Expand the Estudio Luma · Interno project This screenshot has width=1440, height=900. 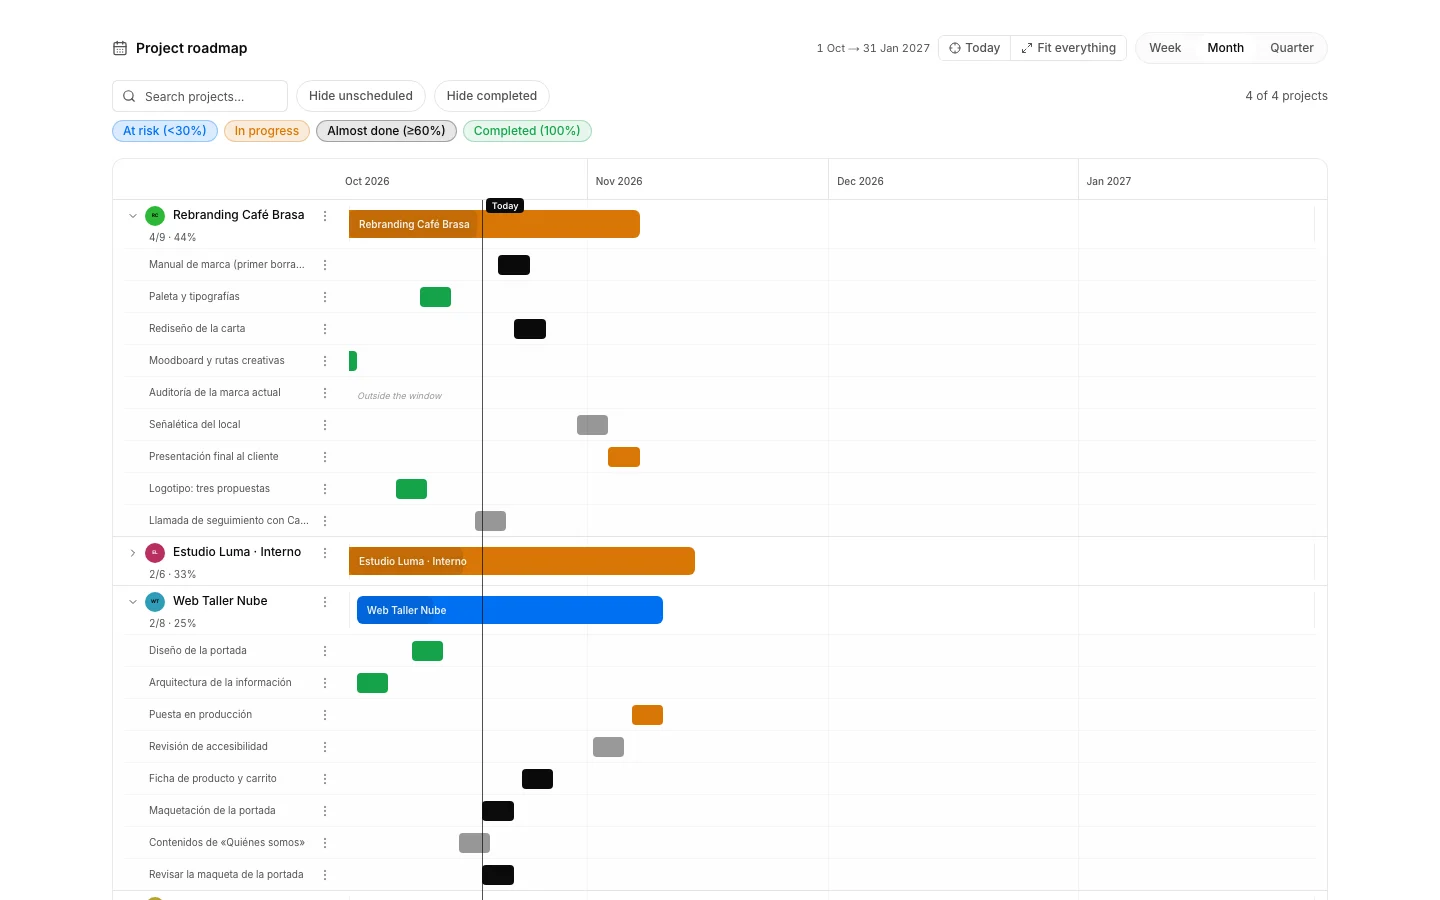coord(133,553)
